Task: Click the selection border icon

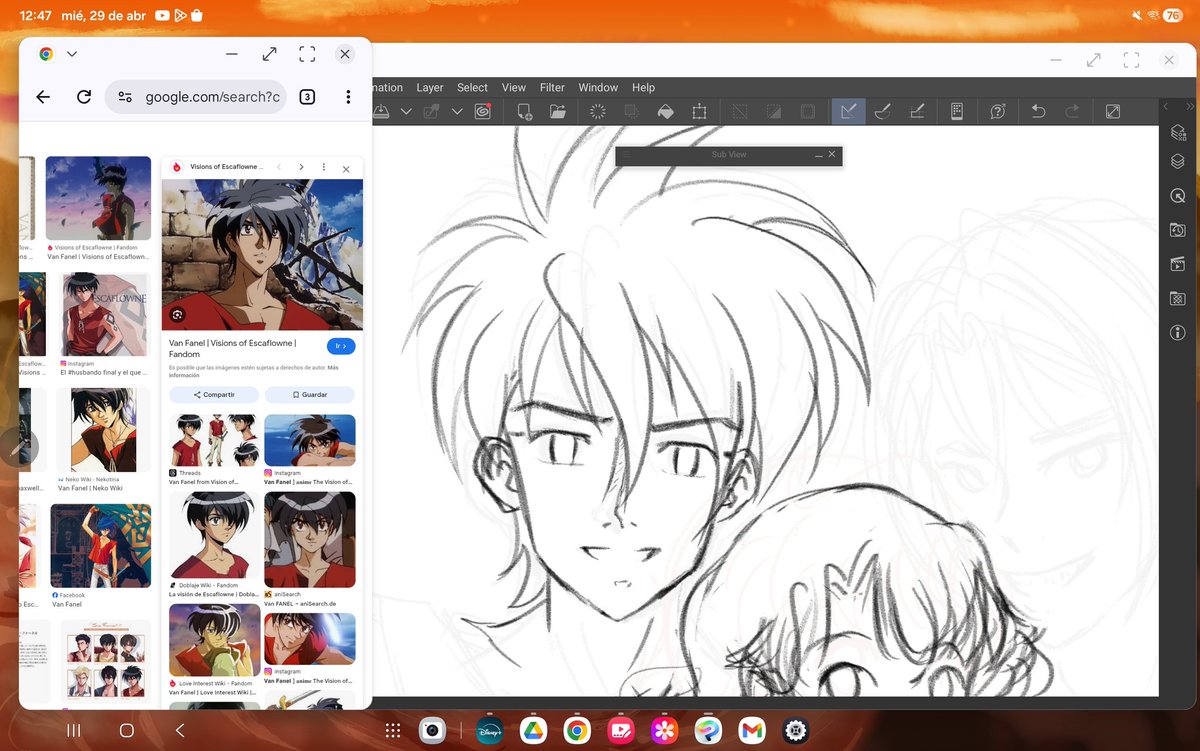Action: click(807, 112)
